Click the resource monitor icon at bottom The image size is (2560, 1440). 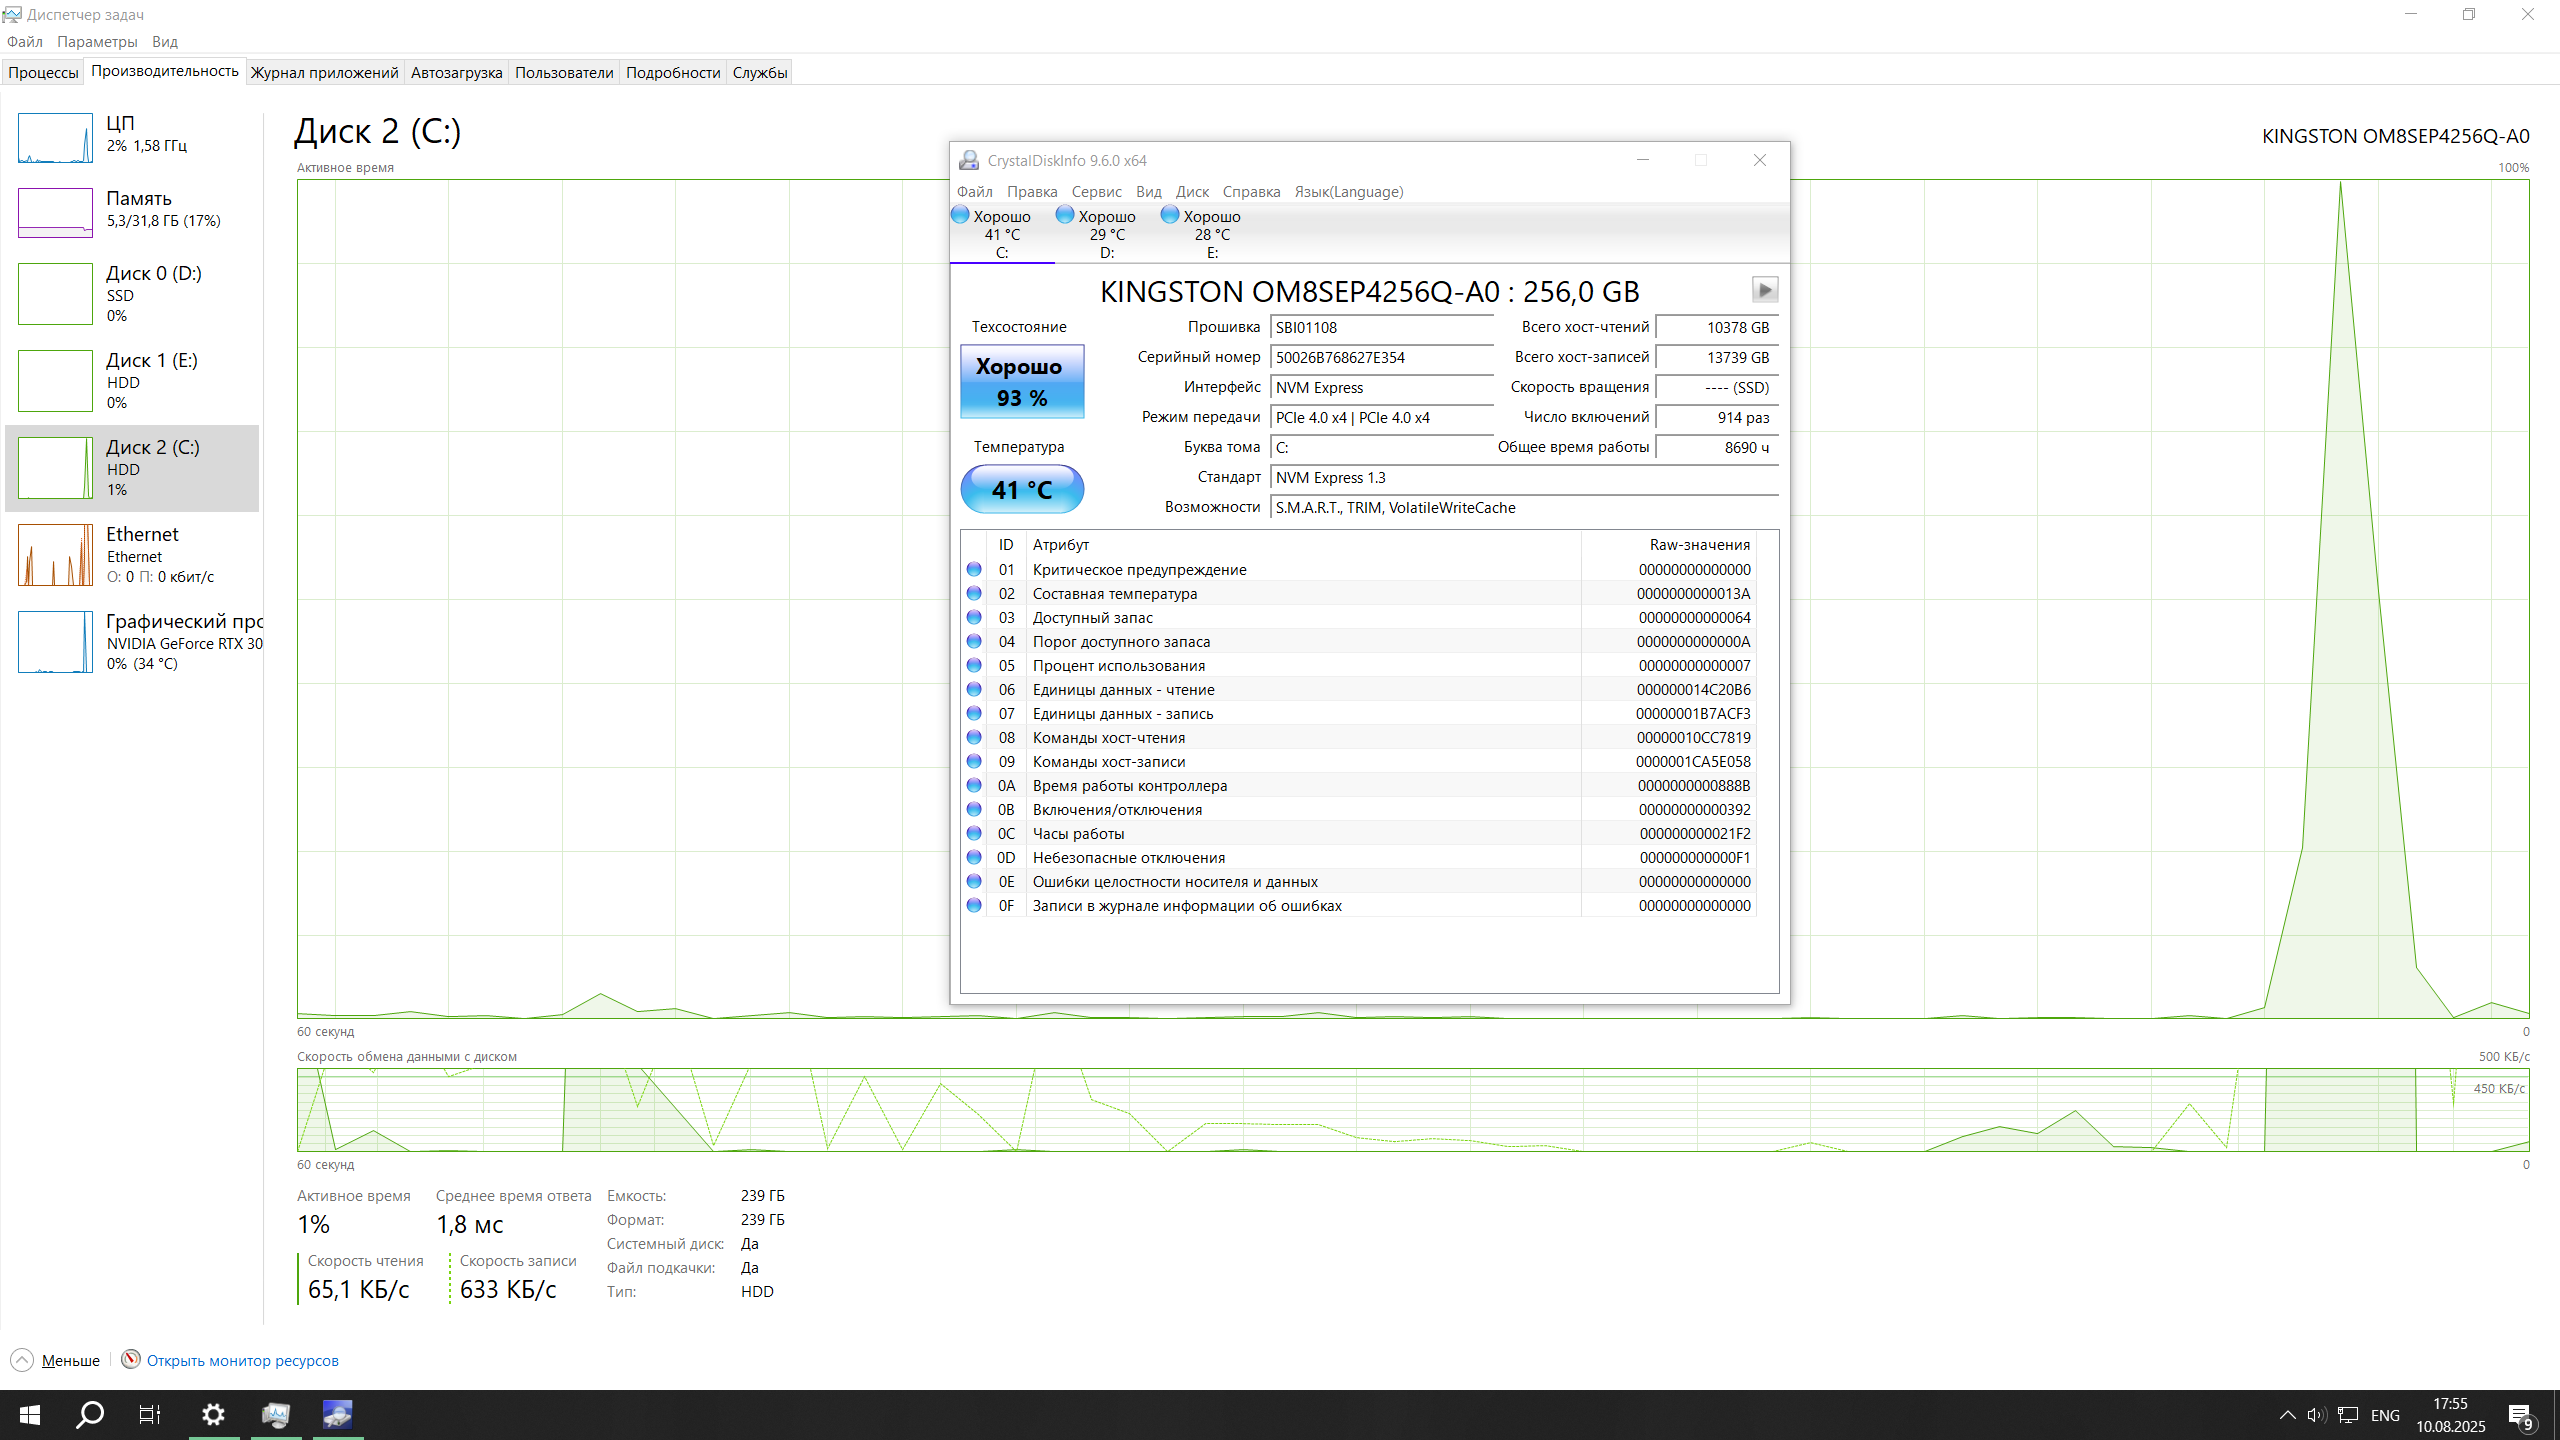coord(130,1359)
